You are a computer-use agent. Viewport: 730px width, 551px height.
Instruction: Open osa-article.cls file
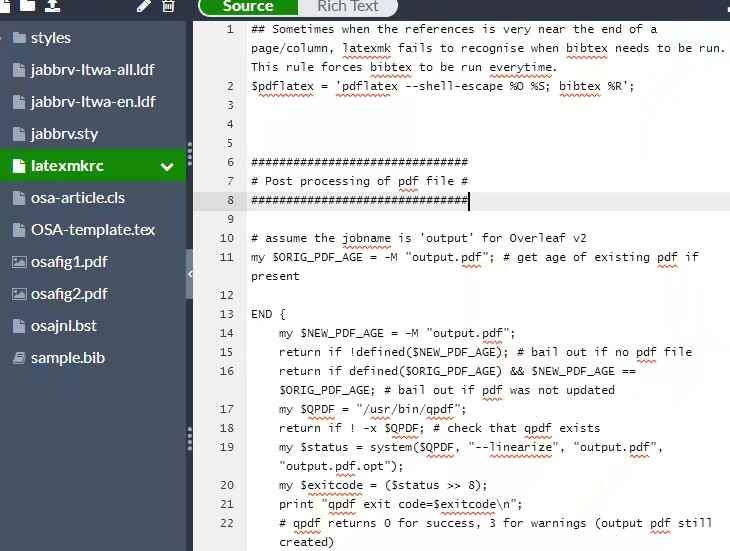coord(78,198)
